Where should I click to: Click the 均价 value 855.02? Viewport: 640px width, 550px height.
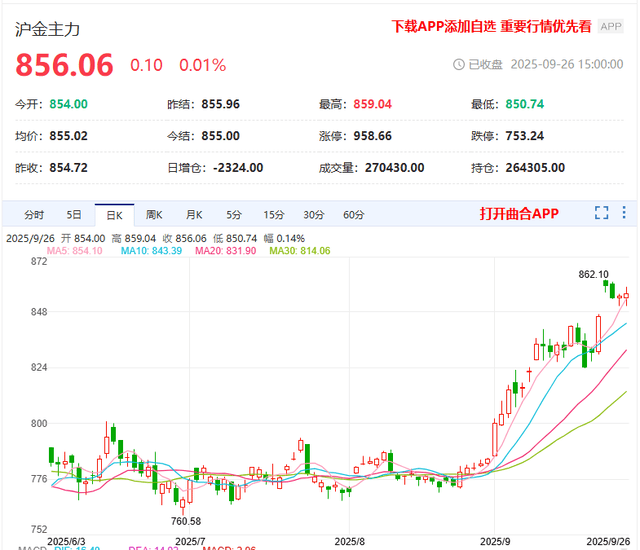(x=69, y=136)
